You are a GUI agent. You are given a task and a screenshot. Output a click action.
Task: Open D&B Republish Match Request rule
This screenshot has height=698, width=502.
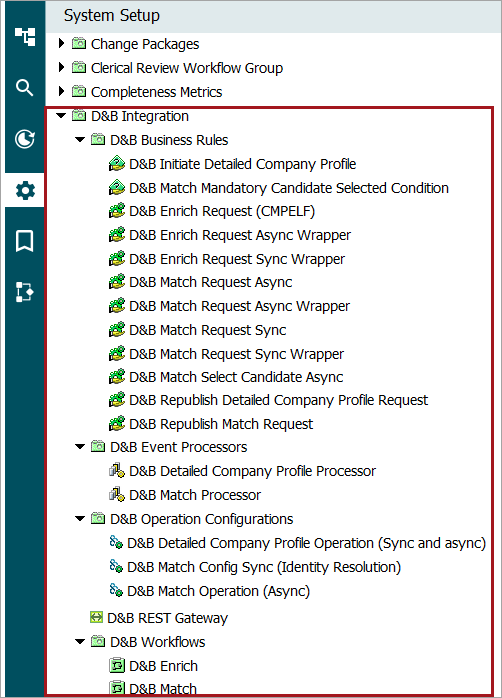pos(221,424)
